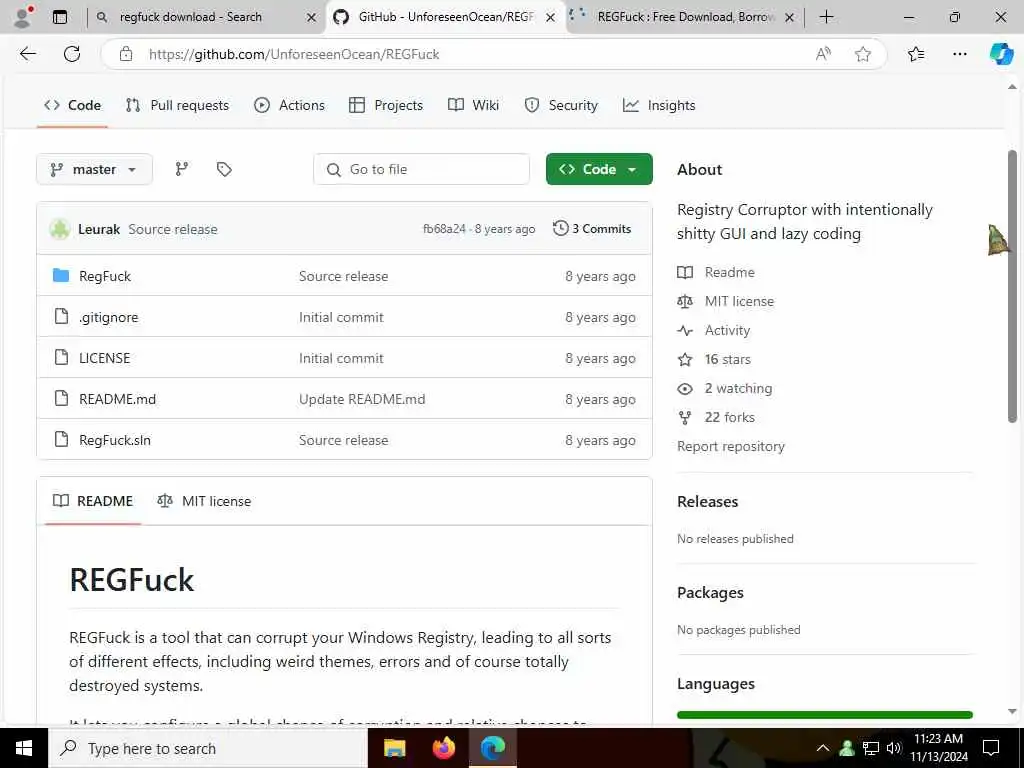Launch the Copilot sidebar
This screenshot has height=768, width=1024.
pyautogui.click(x=1000, y=54)
